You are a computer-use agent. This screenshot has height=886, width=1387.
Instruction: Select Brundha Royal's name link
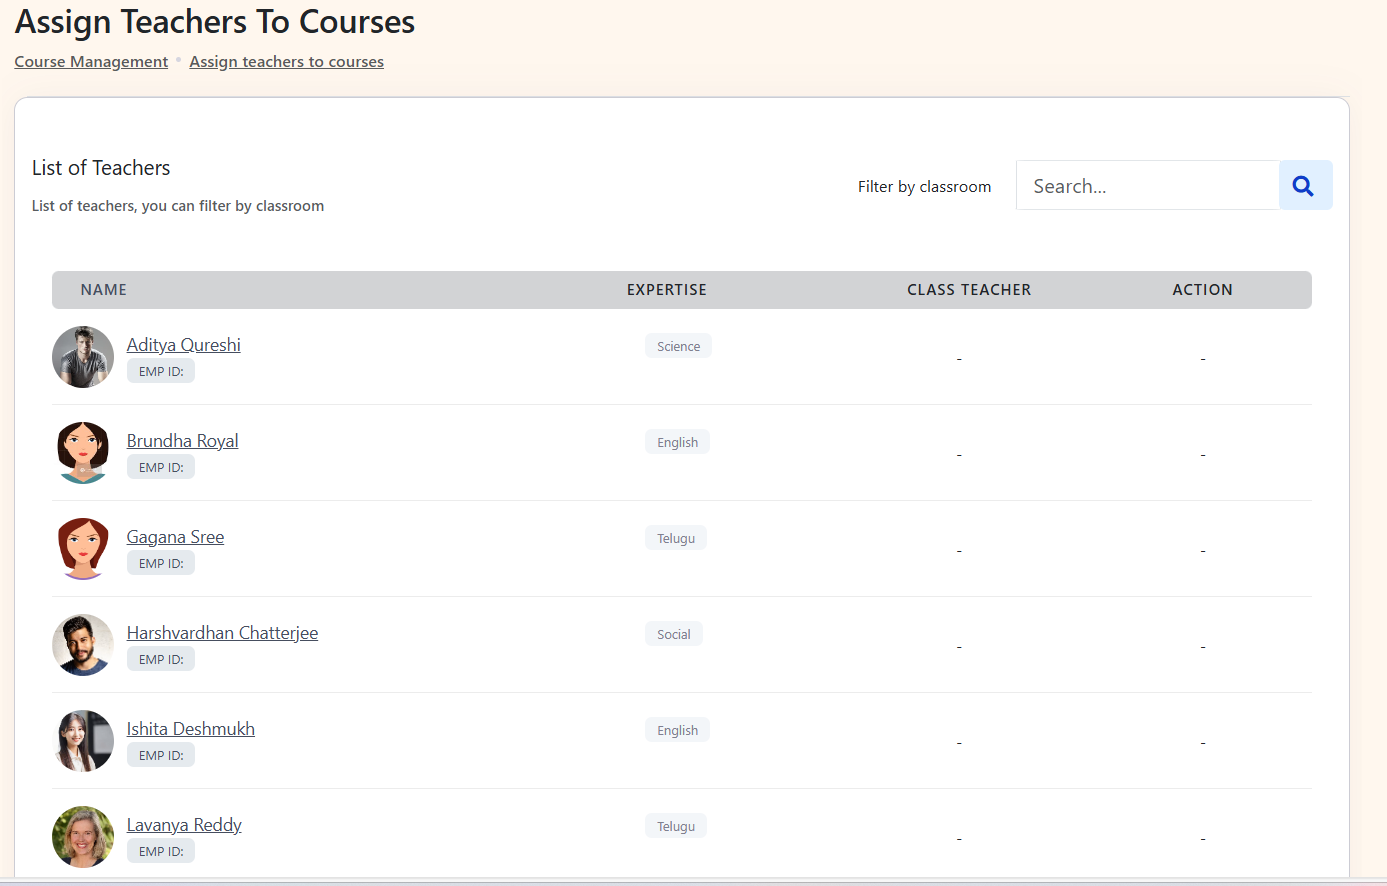coord(182,441)
